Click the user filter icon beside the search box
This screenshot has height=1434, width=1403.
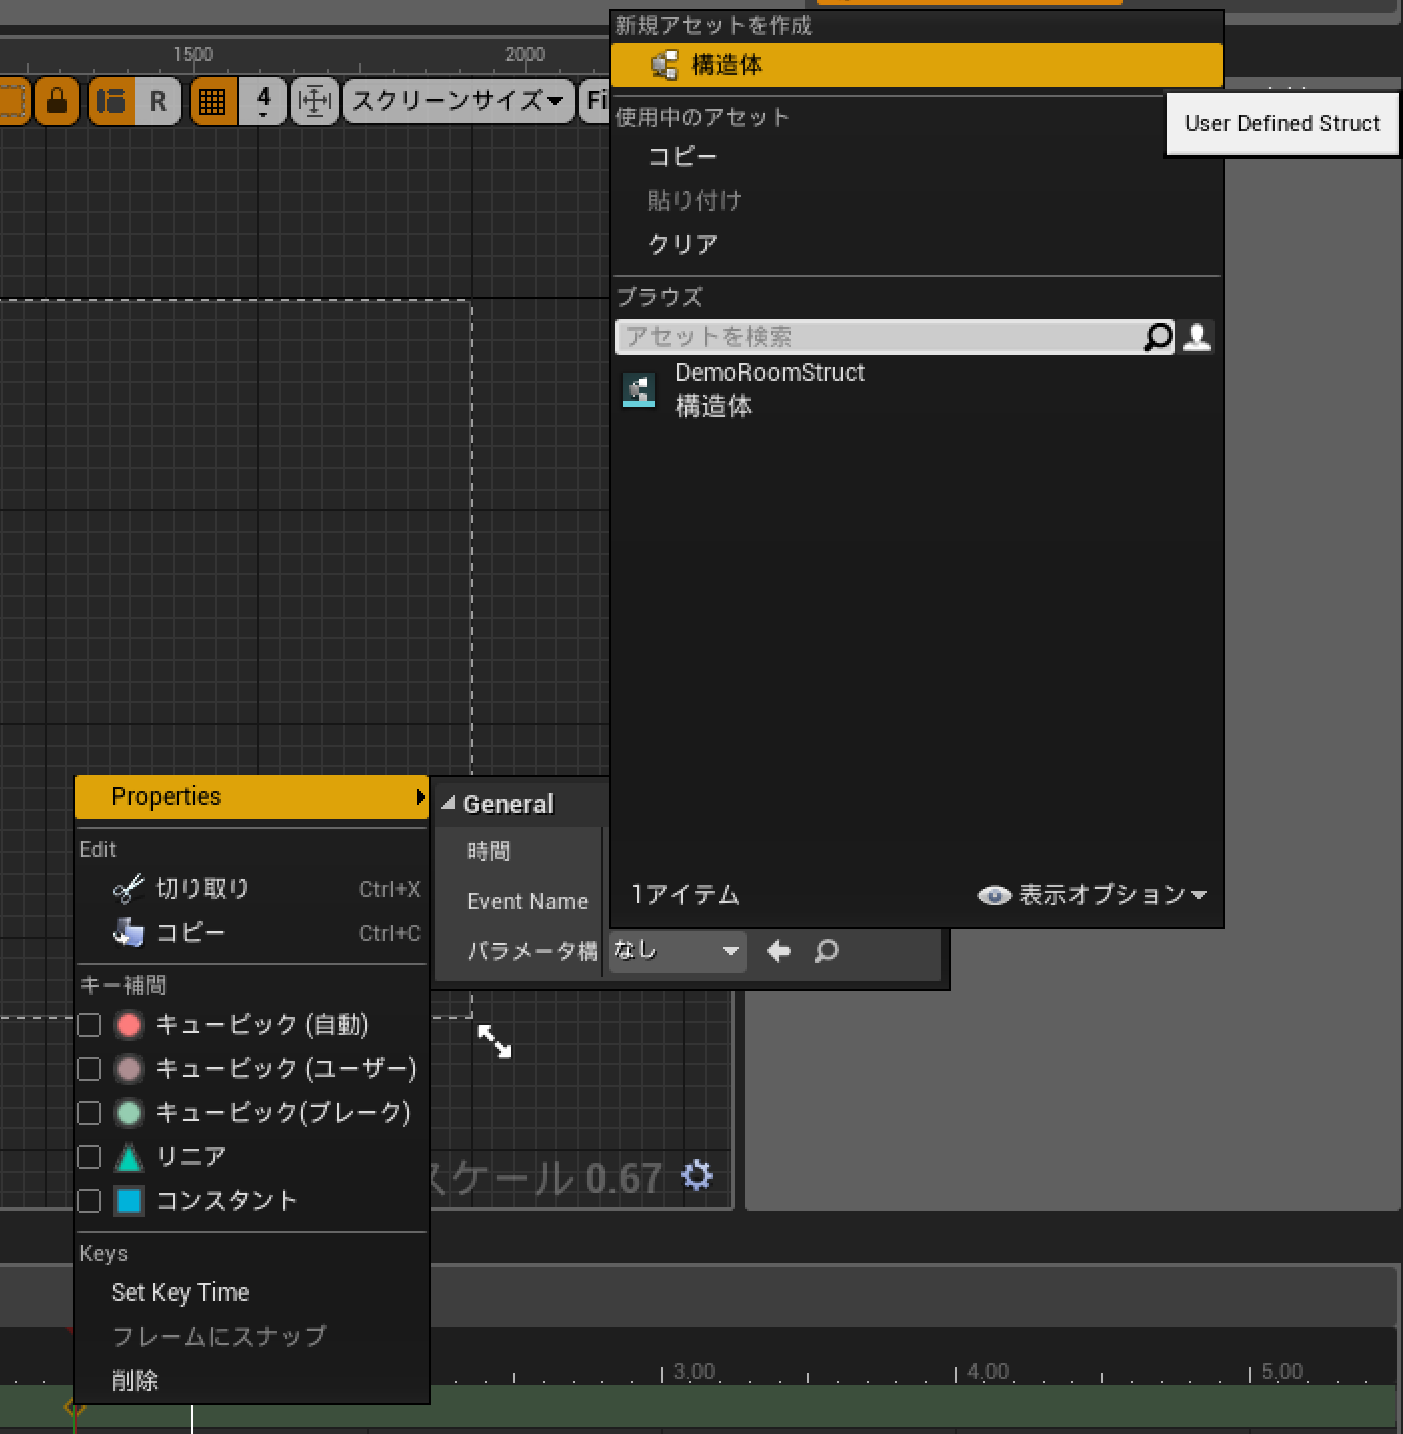pyautogui.click(x=1197, y=337)
